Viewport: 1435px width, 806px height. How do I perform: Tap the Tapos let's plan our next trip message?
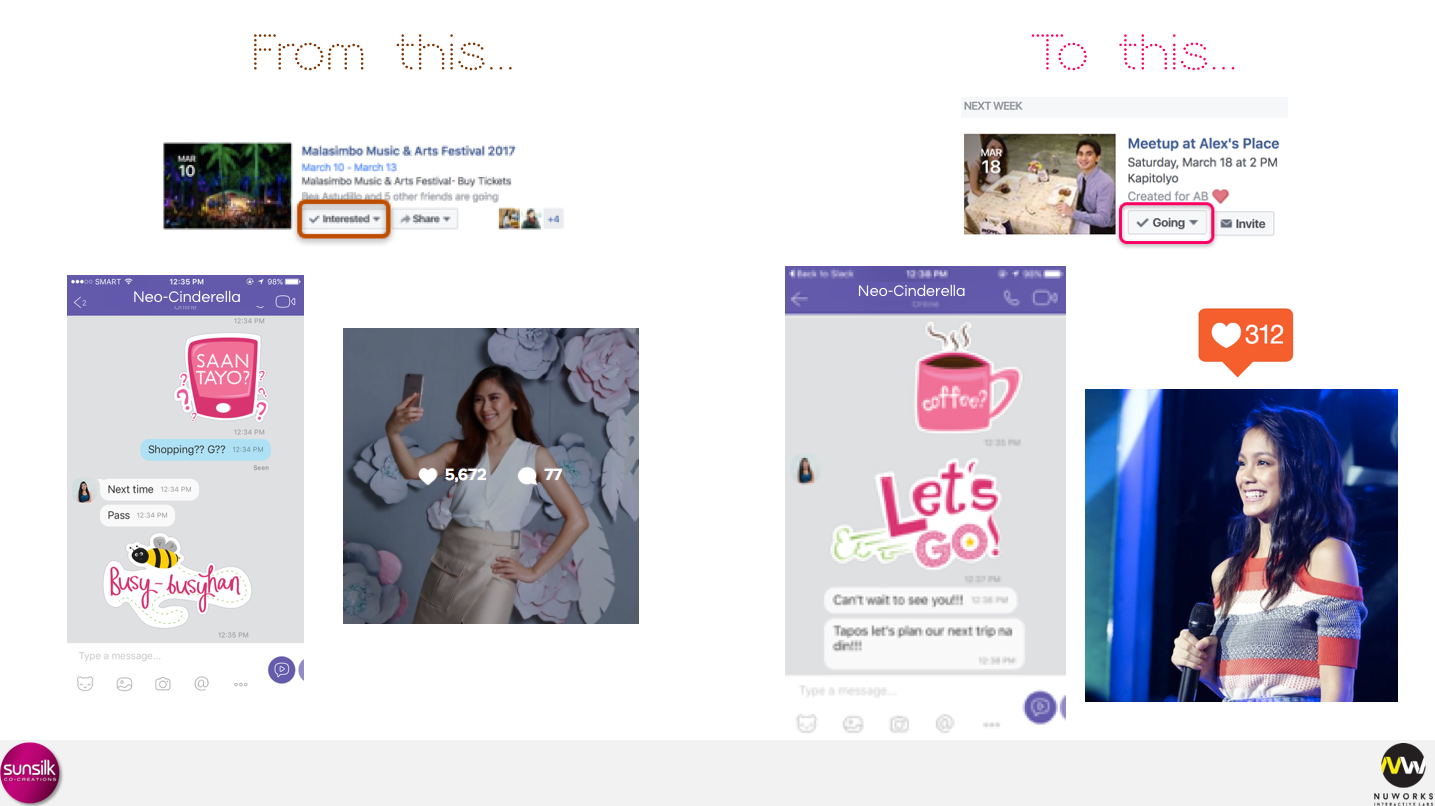[x=925, y=645]
